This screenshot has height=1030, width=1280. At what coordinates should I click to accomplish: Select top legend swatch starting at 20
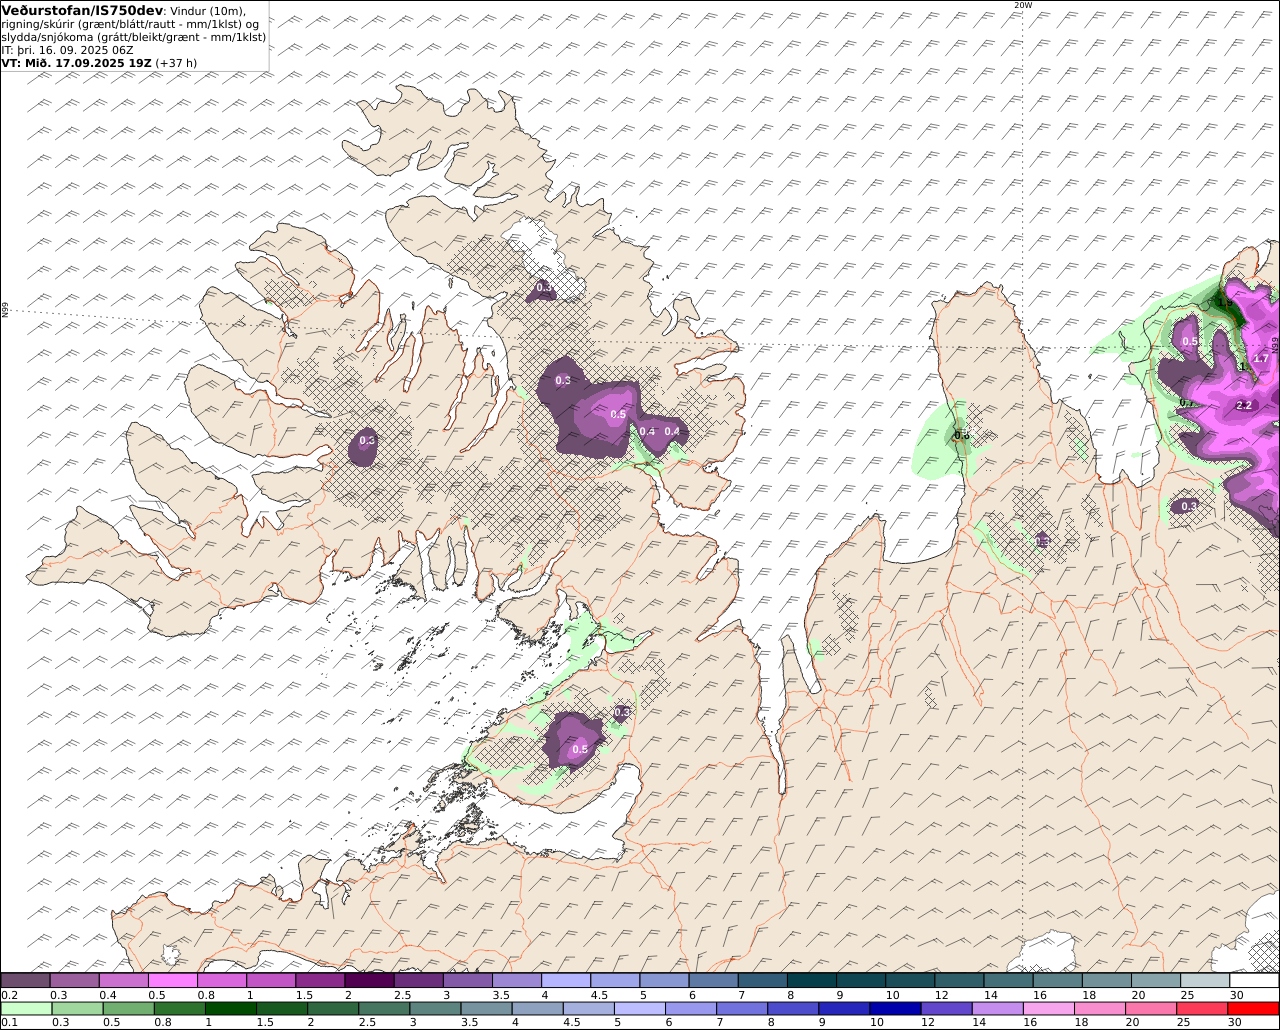click(1156, 980)
